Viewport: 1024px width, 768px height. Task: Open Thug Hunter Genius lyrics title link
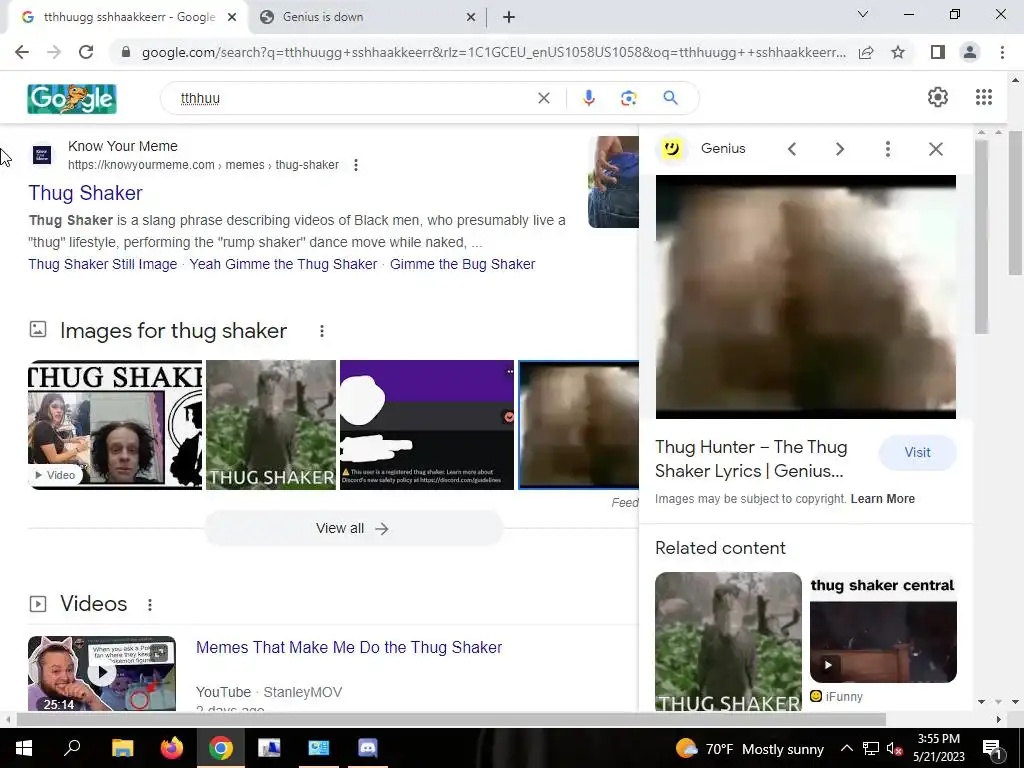[751, 459]
